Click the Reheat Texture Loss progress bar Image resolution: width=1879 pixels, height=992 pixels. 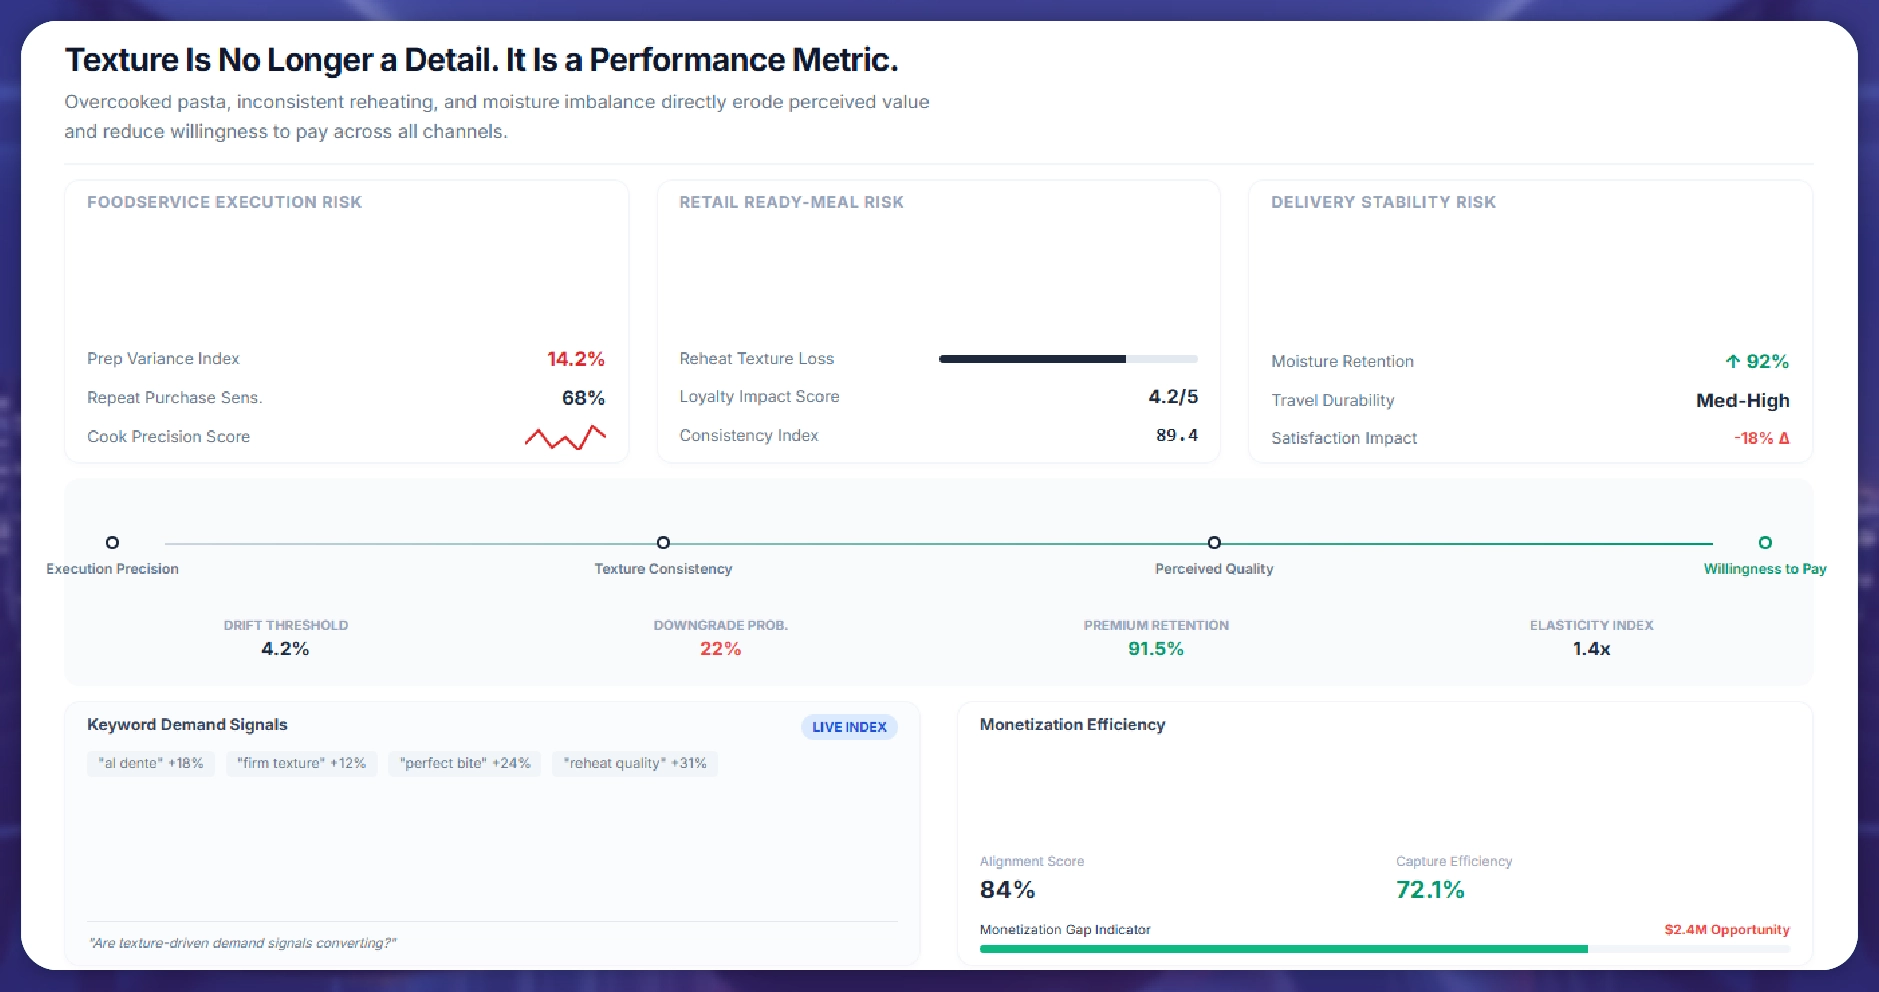[1068, 358]
